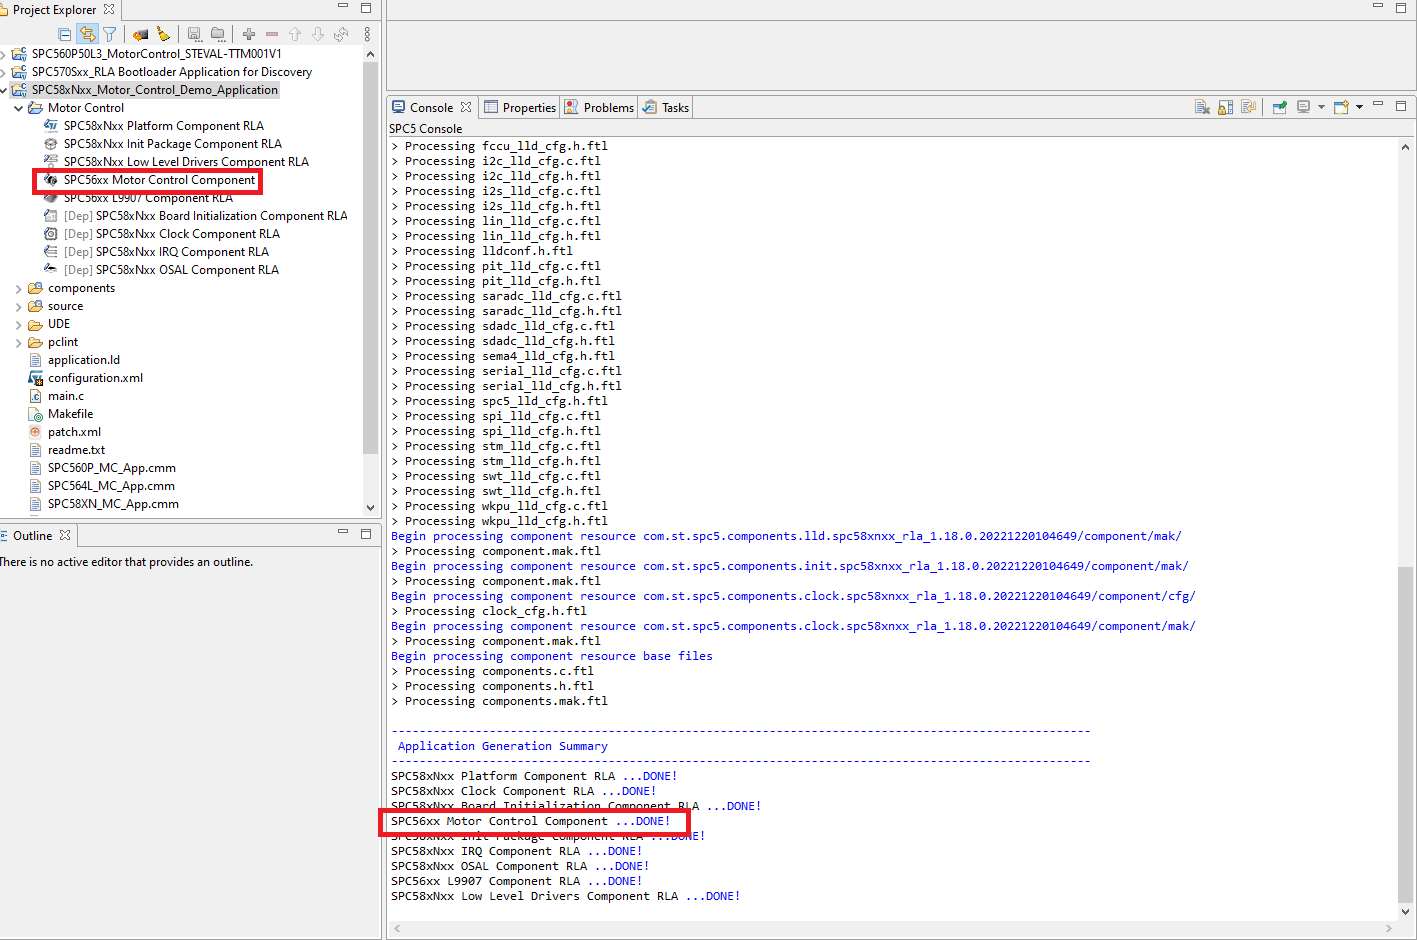Filter the Project Explorer with the funnel icon

click(x=108, y=33)
